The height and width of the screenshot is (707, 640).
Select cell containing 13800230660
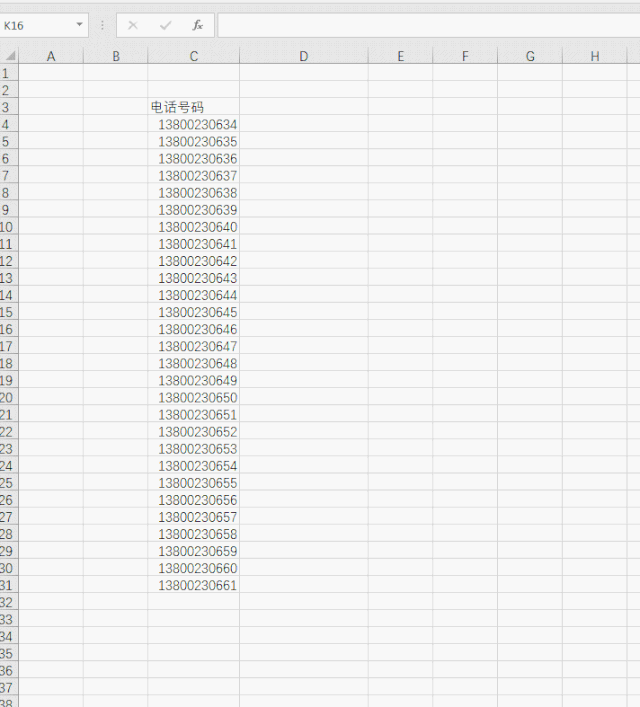193,568
